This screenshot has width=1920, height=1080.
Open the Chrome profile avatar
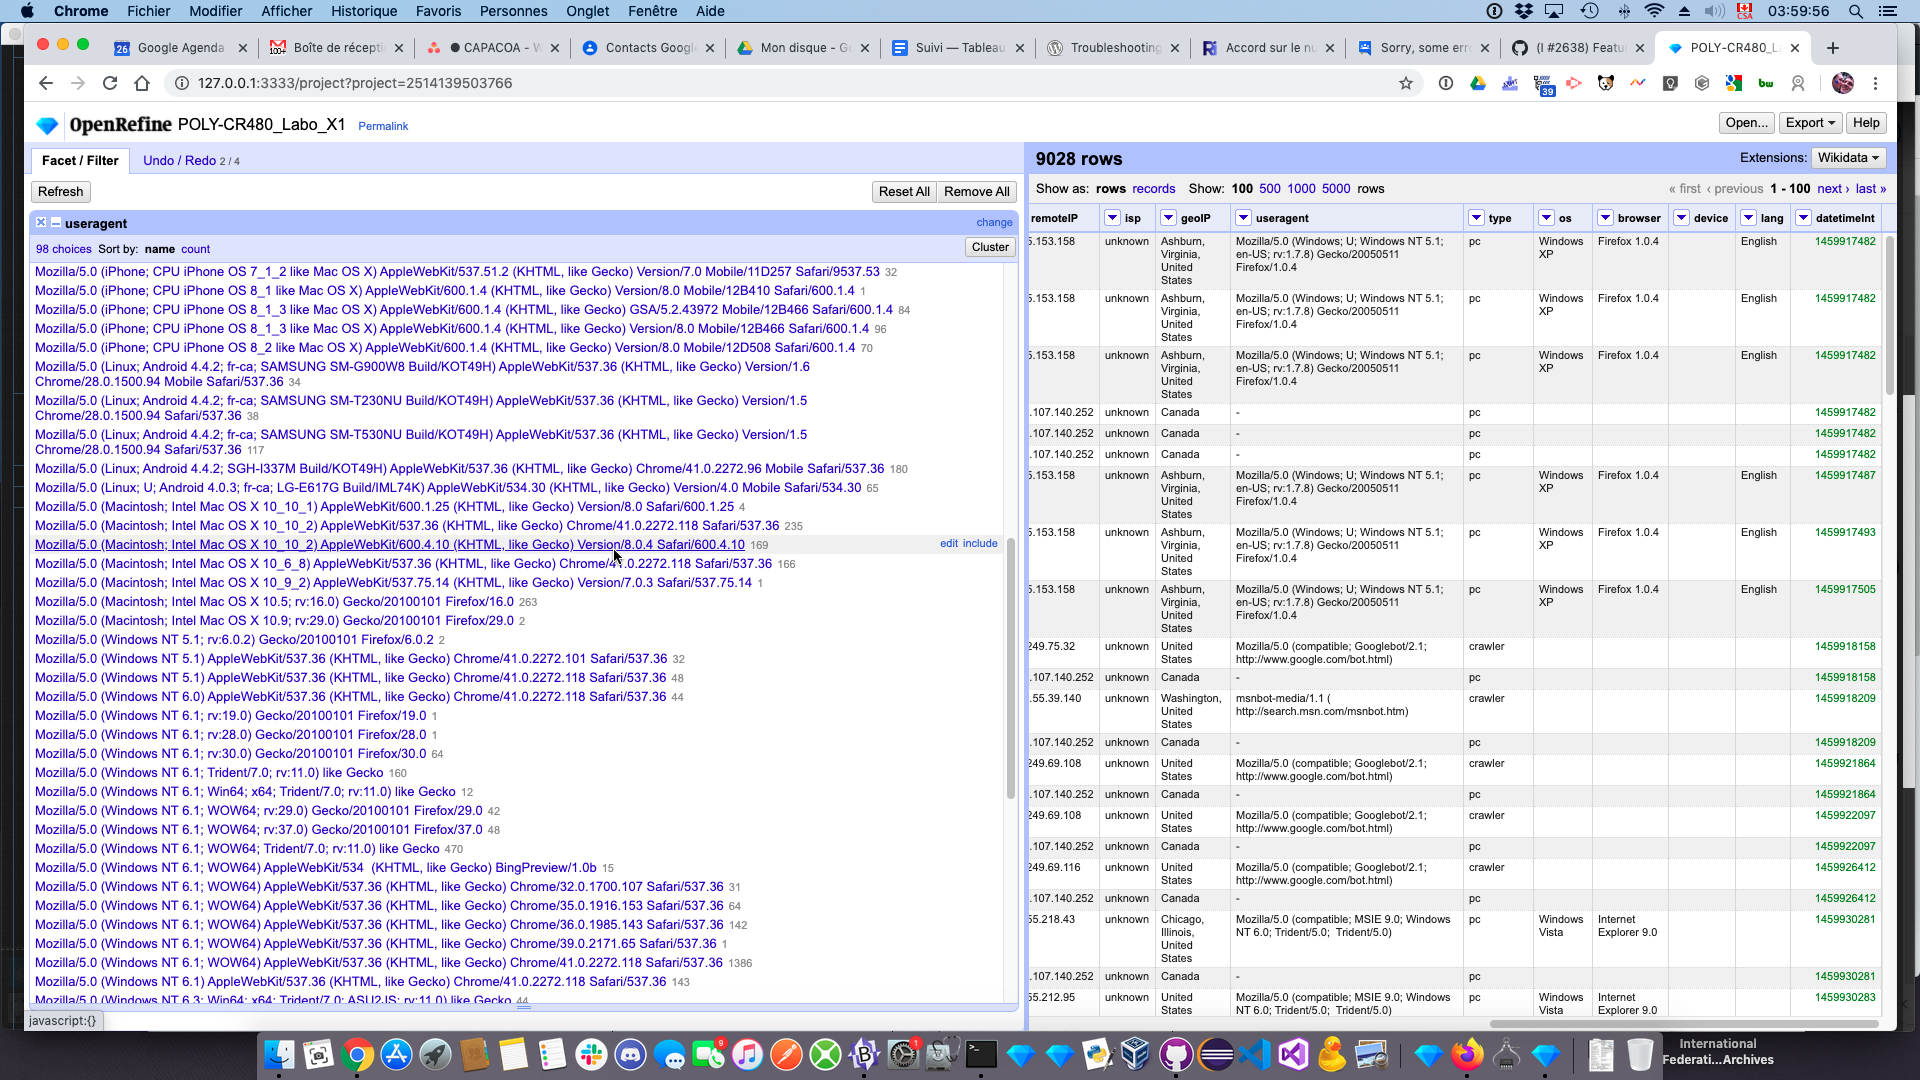pyautogui.click(x=1843, y=83)
